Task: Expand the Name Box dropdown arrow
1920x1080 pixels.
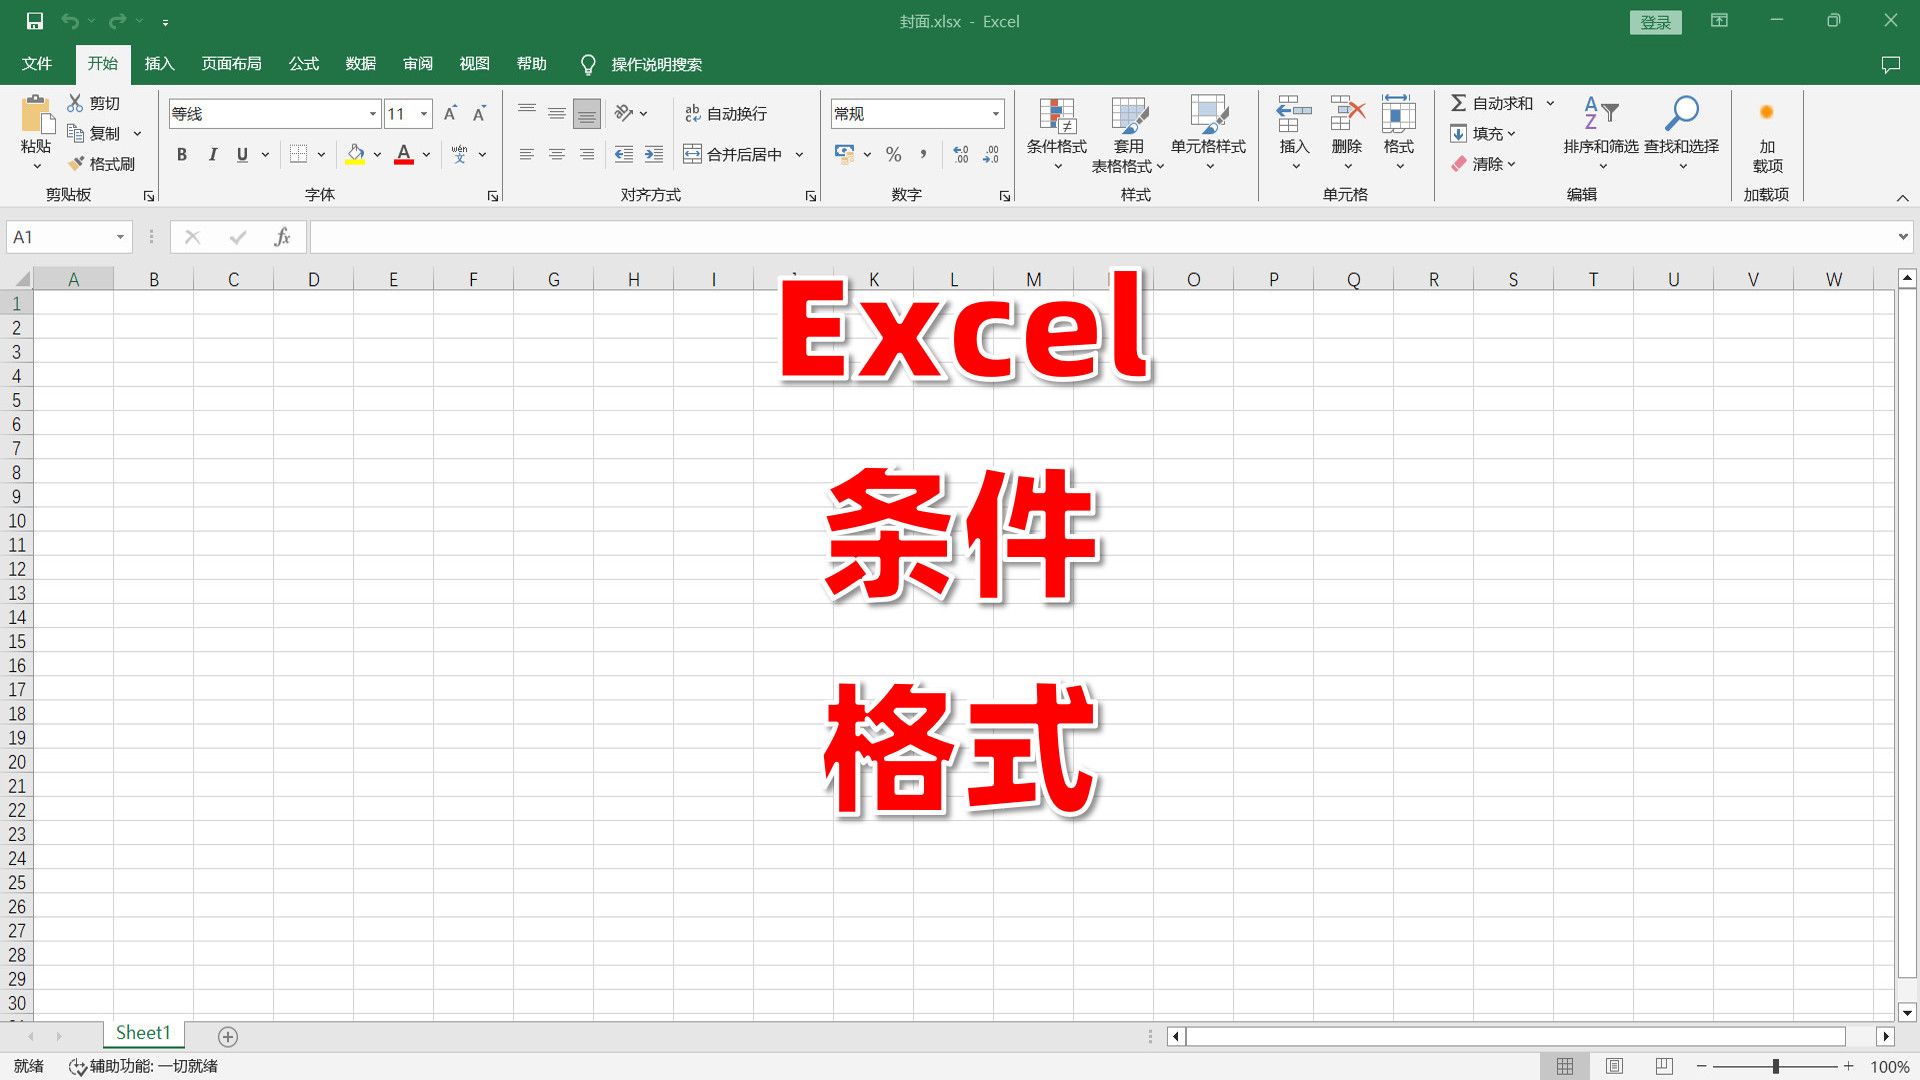Action: (x=120, y=237)
